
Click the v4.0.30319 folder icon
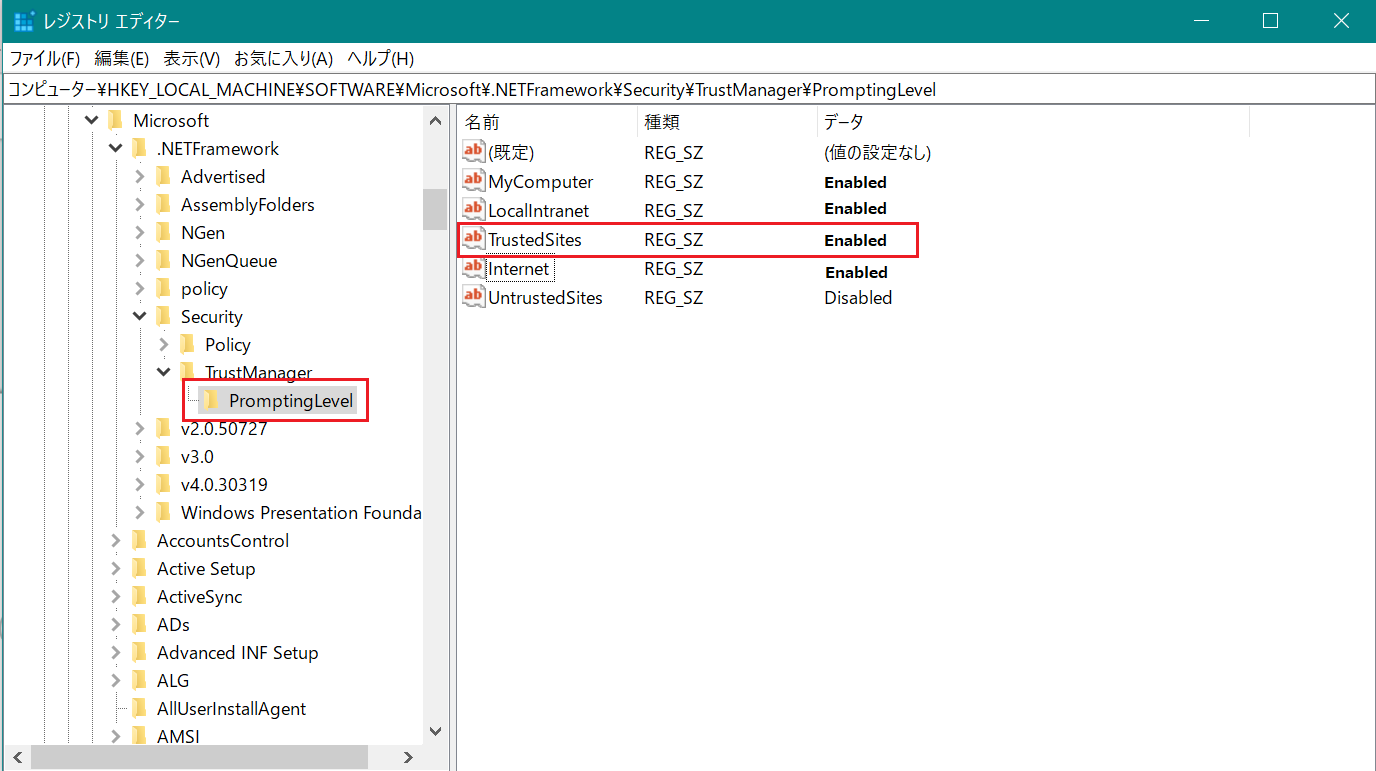163,484
